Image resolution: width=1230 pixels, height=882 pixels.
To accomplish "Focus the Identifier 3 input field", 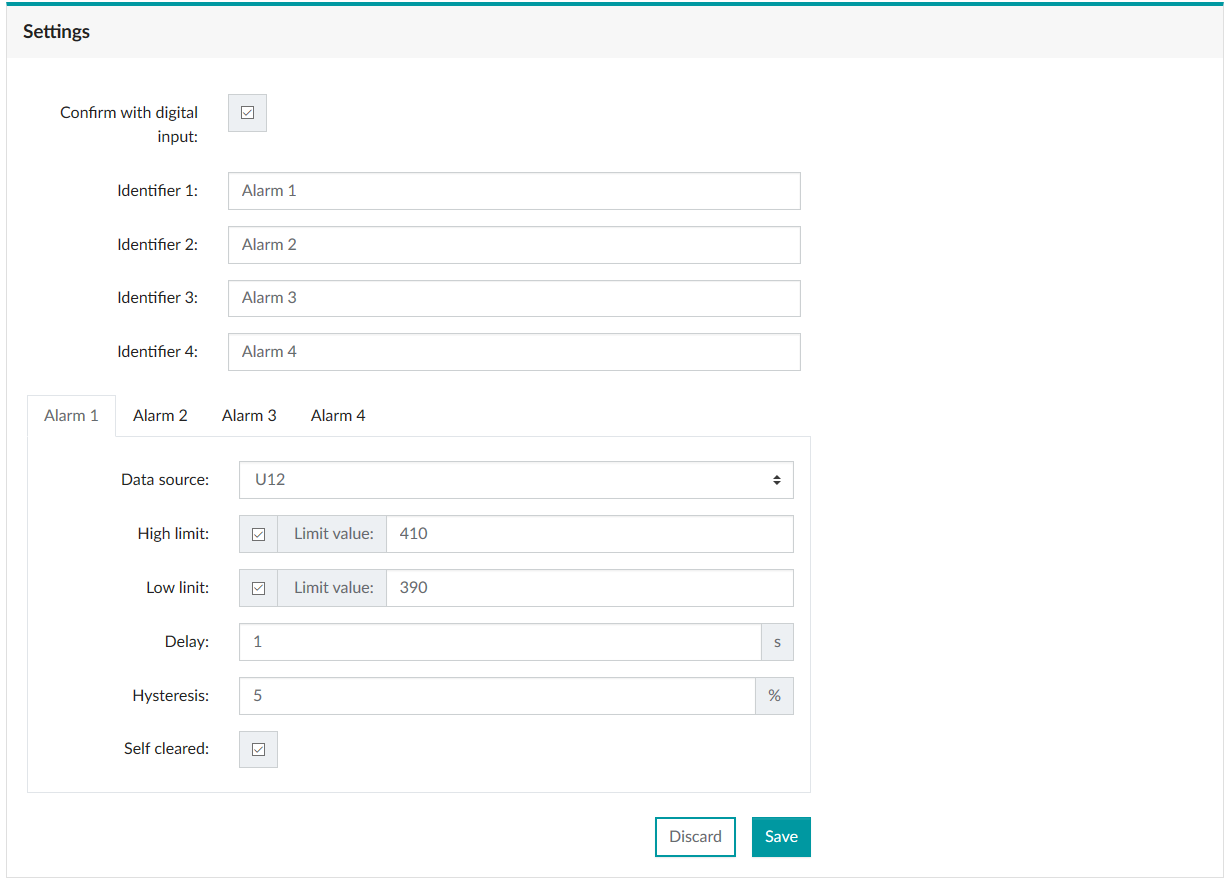I will [x=514, y=298].
